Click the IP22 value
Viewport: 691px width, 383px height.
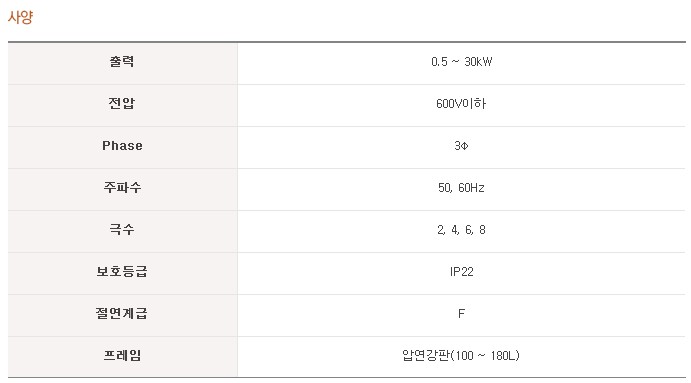461,271
